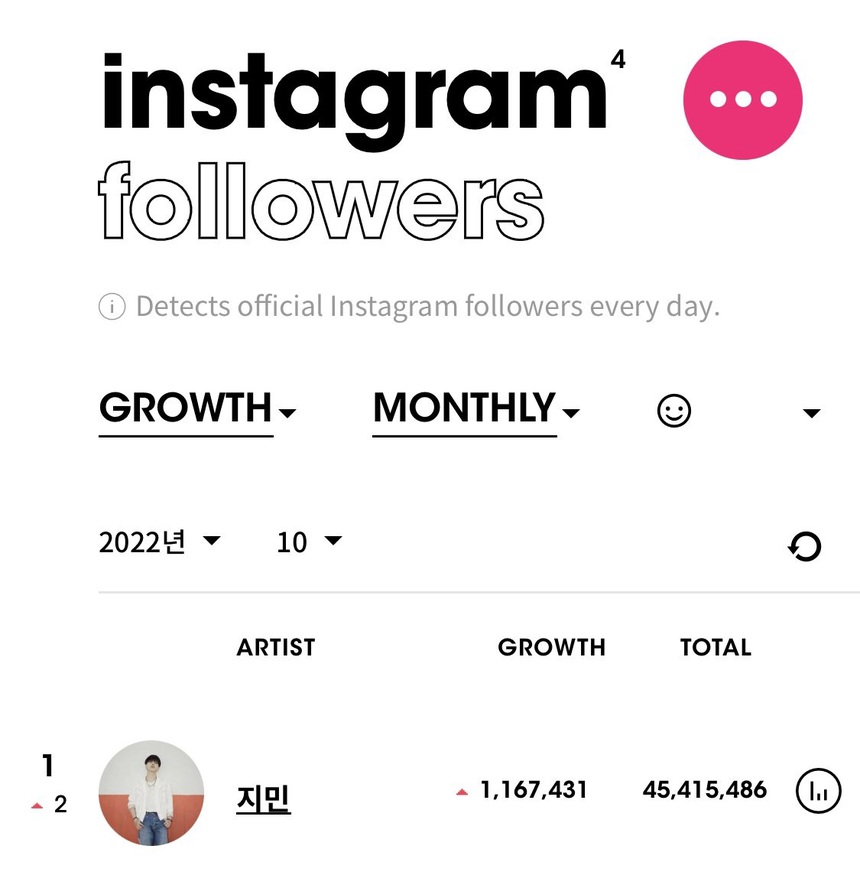Open the bar chart icon for 지민

tap(818, 792)
